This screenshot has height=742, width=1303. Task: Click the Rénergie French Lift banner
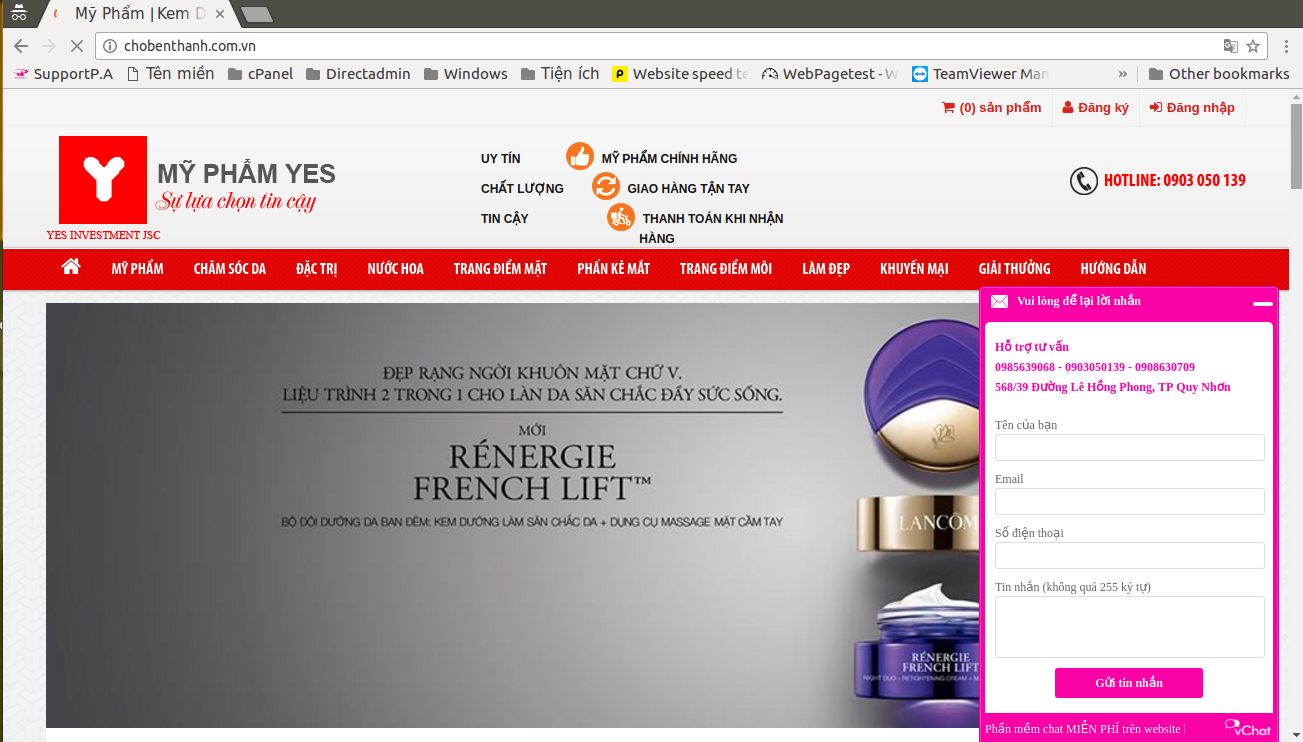pyautogui.click(x=512, y=515)
